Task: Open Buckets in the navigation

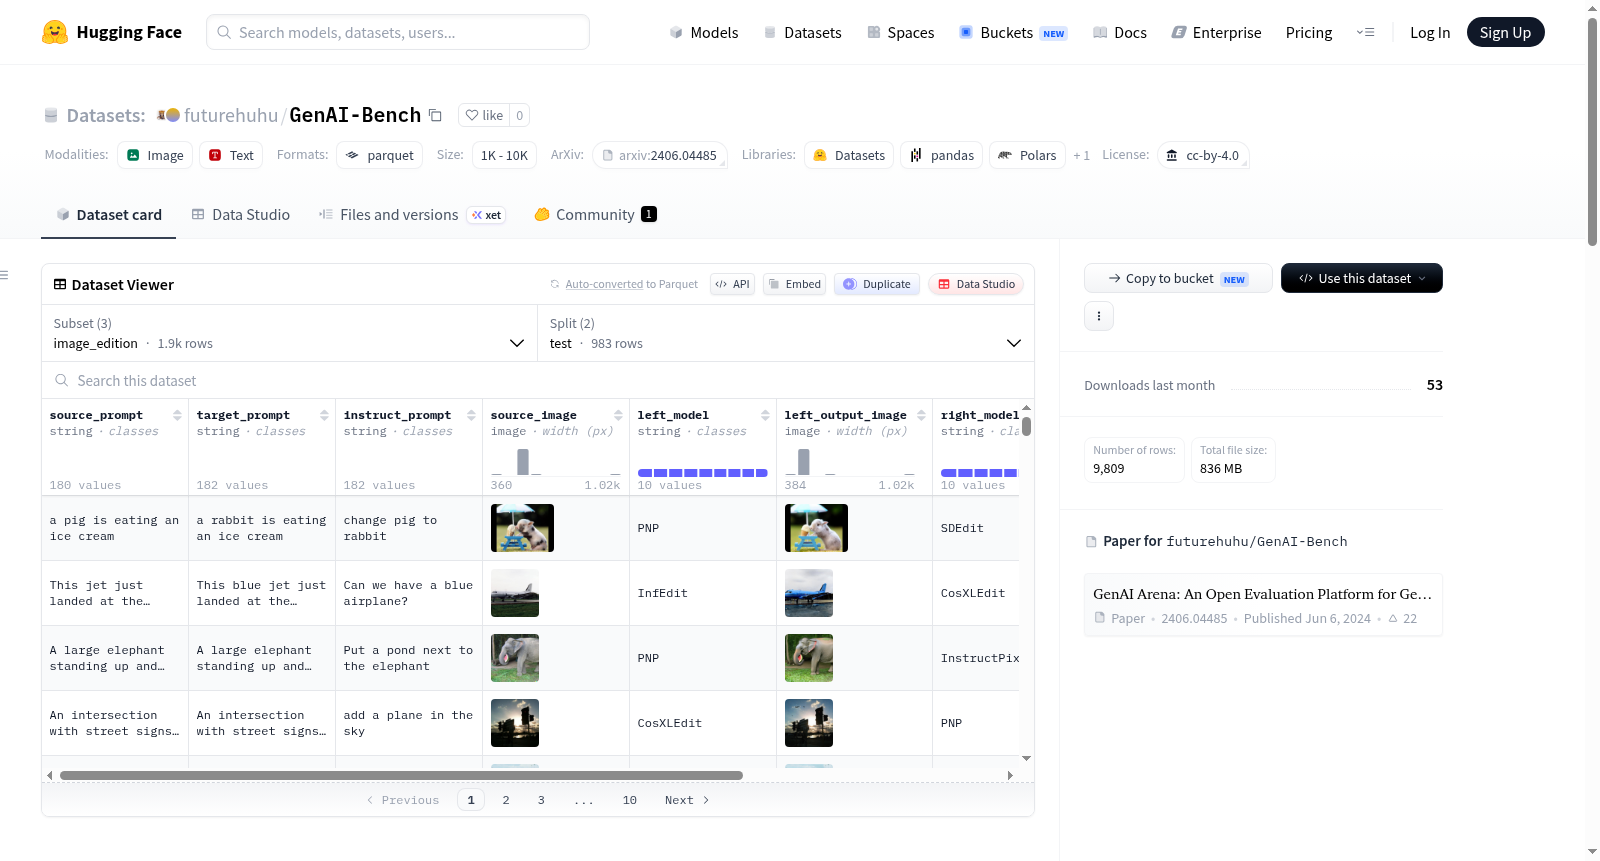Action: [x=1013, y=32]
